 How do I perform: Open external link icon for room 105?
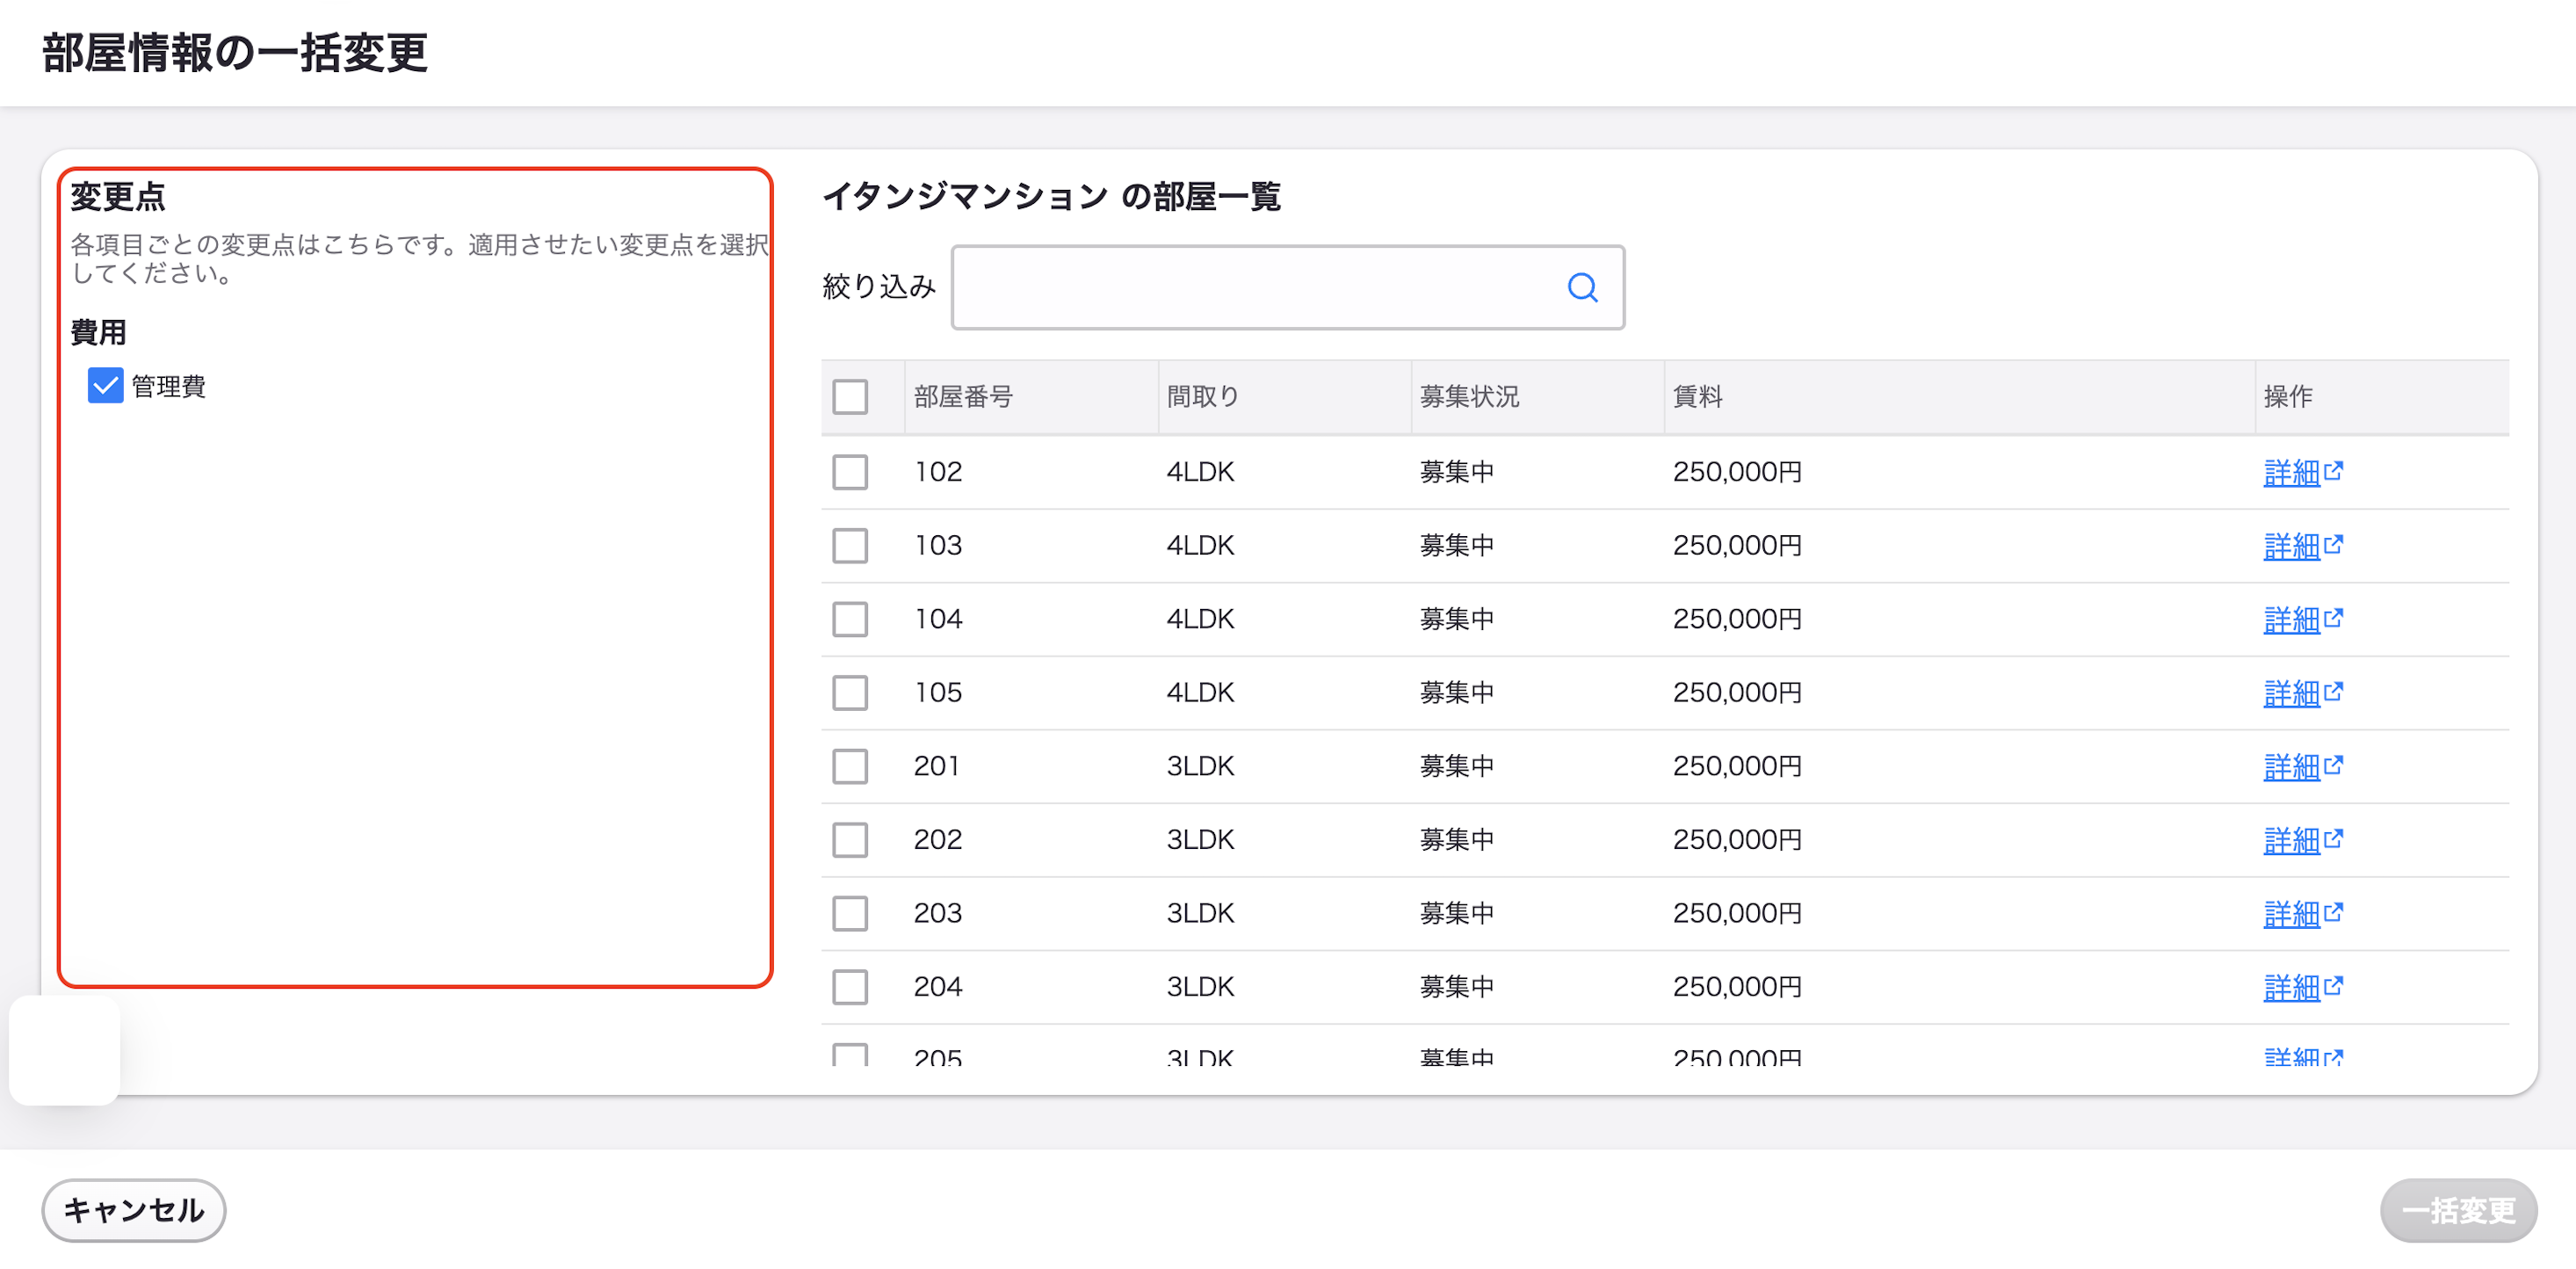coord(2333,692)
